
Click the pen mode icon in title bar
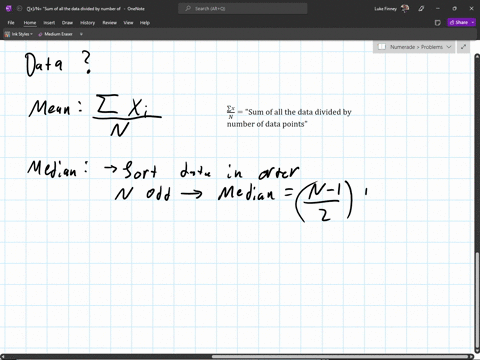point(421,9)
